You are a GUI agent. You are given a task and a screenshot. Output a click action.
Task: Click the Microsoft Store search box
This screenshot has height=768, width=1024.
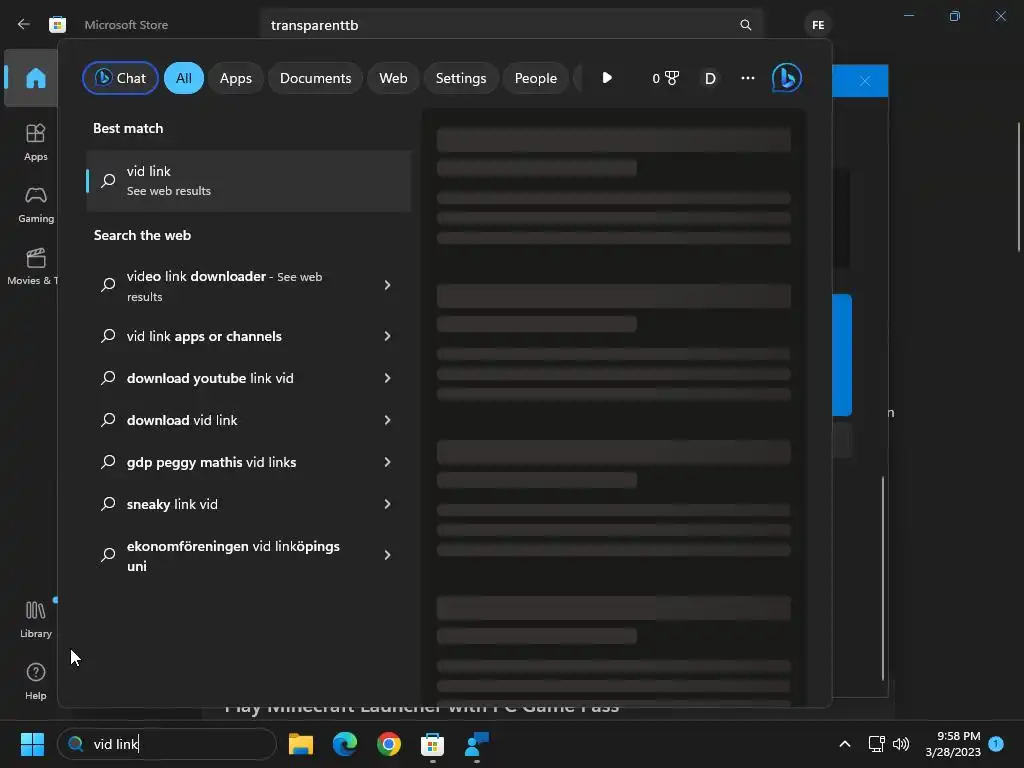pyautogui.click(x=511, y=25)
